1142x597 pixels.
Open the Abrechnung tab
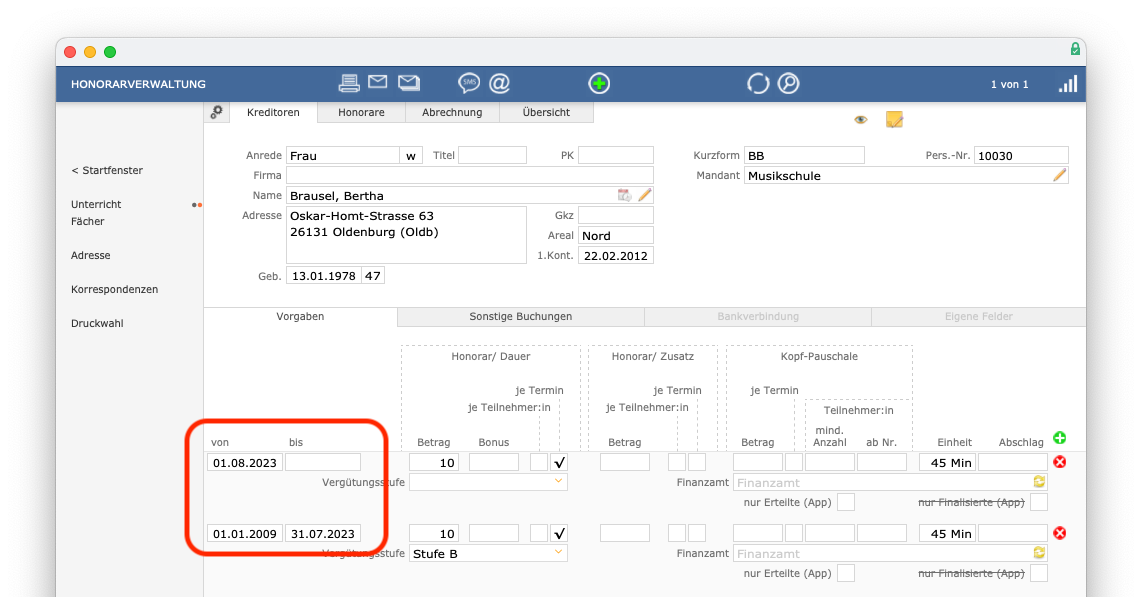point(452,112)
